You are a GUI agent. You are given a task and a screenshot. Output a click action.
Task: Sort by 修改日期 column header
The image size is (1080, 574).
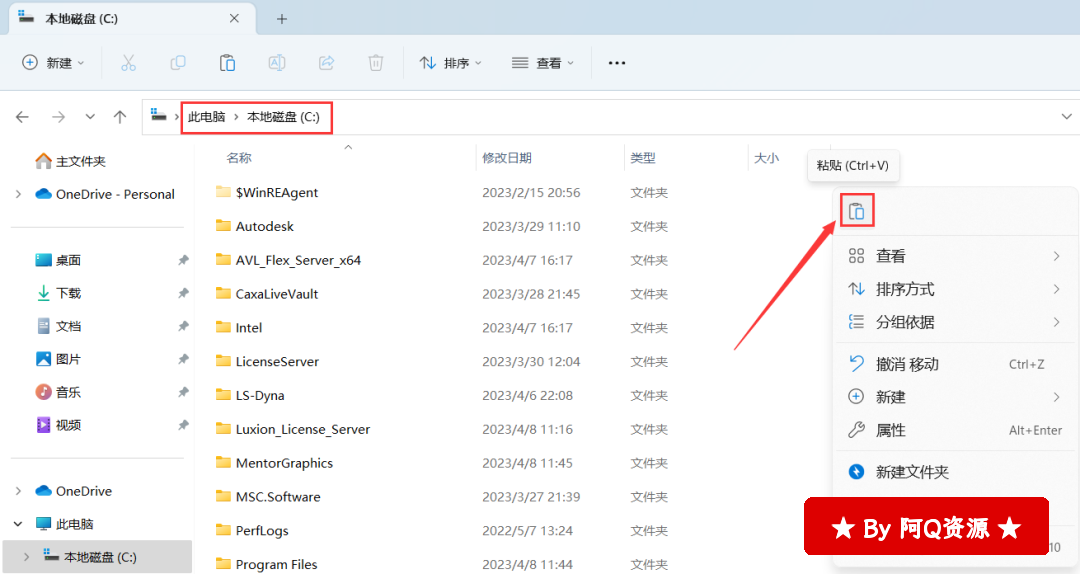(507, 158)
